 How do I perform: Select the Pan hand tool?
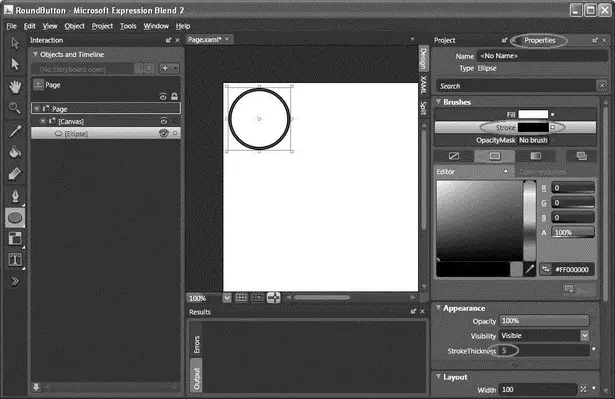point(15,87)
